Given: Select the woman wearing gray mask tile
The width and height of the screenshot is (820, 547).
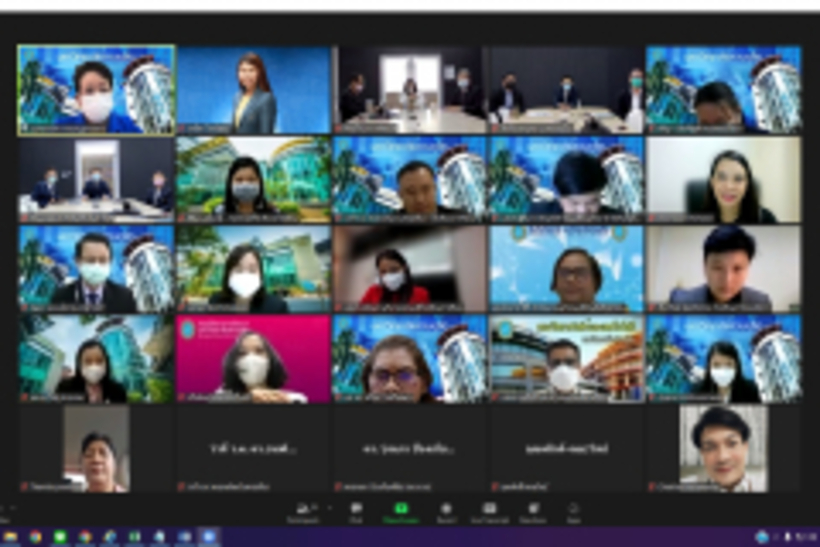Looking at the screenshot, I should pos(254,179).
